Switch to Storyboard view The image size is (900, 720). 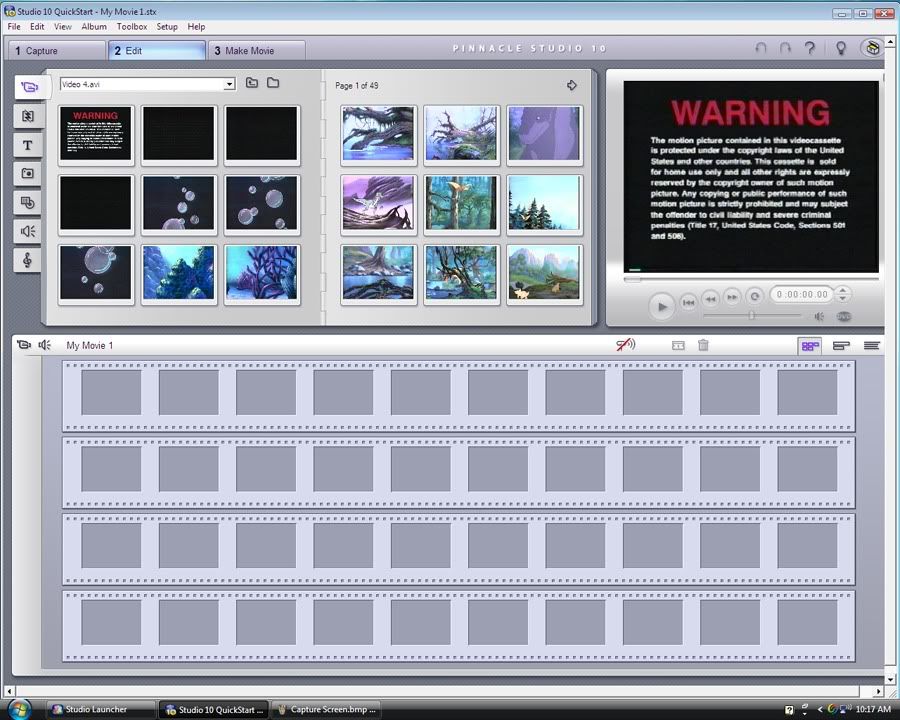click(810, 346)
